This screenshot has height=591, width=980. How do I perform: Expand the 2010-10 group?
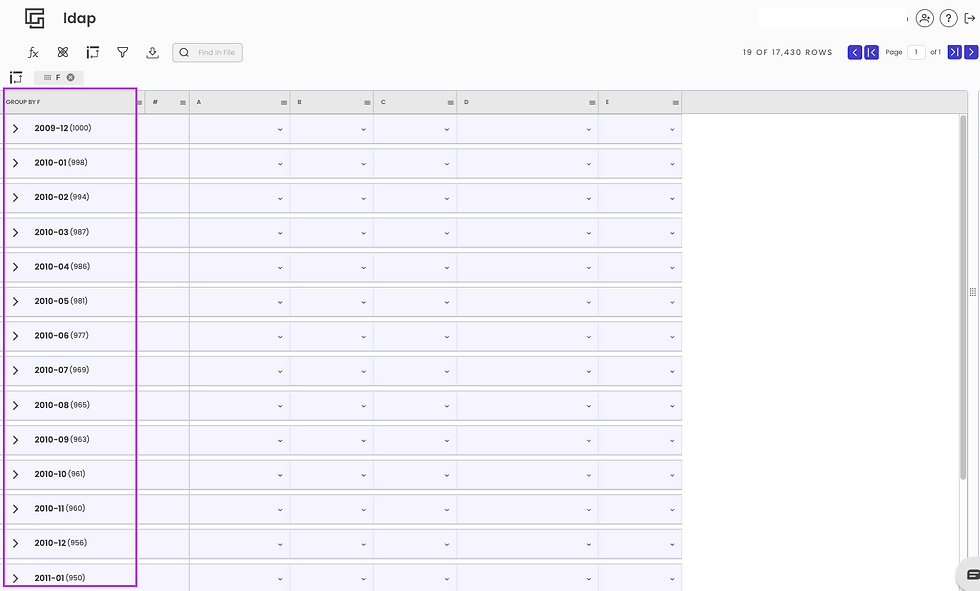[x=16, y=474]
